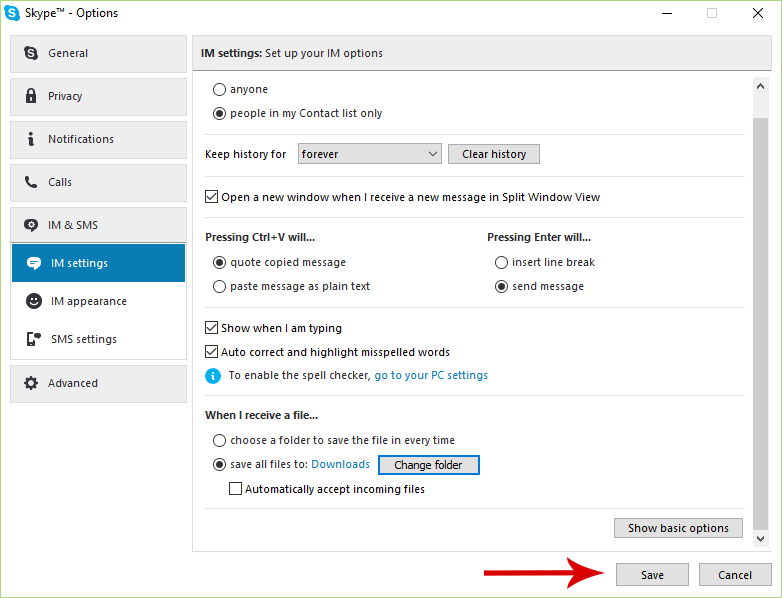Click the padlock icon for Privacy
Screen dimensions: 782x598
coord(31,96)
